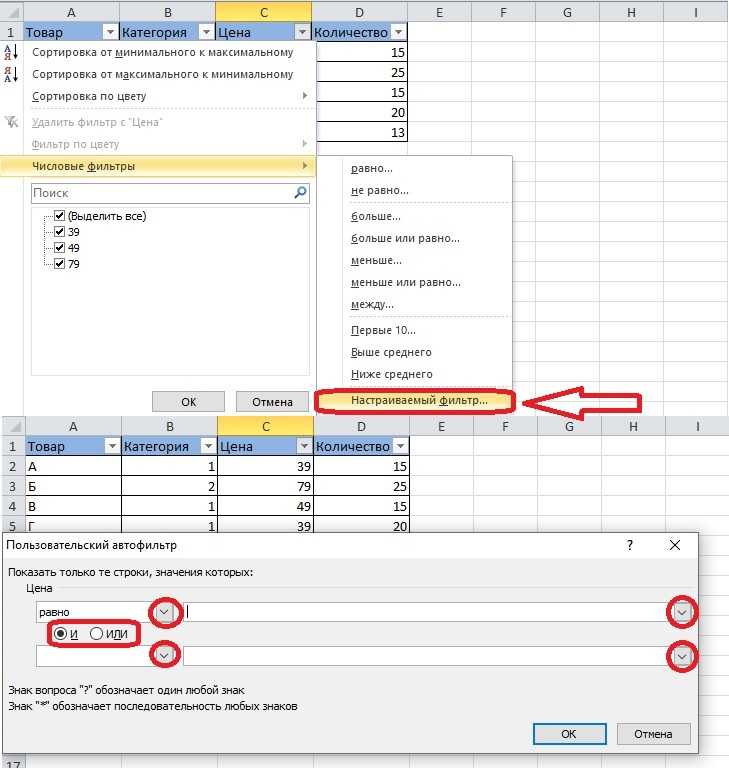Viewport: 729px width, 770px height.
Task: Select column D header in lower sheet
Action: tap(361, 426)
